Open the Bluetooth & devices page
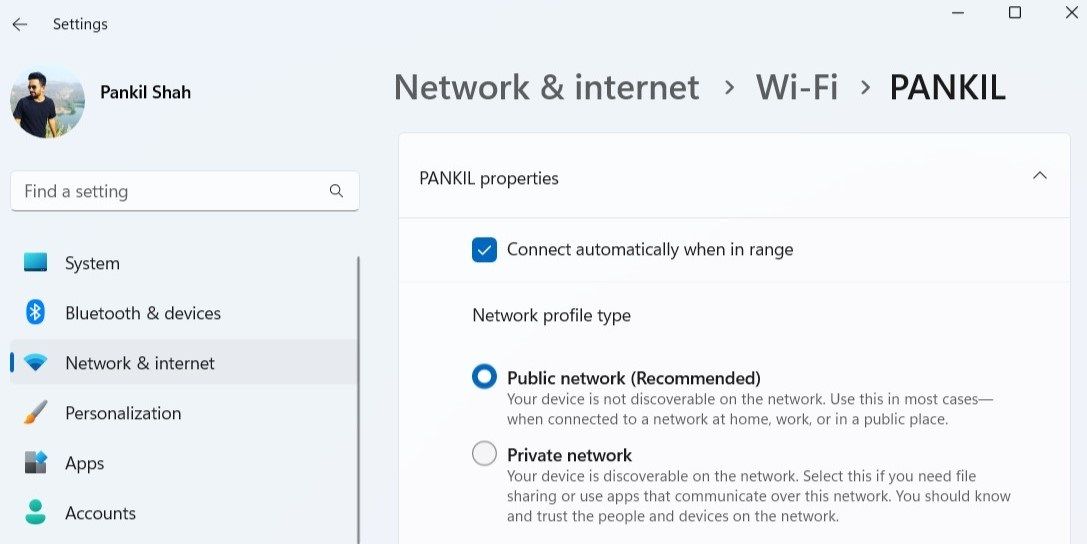 point(143,313)
